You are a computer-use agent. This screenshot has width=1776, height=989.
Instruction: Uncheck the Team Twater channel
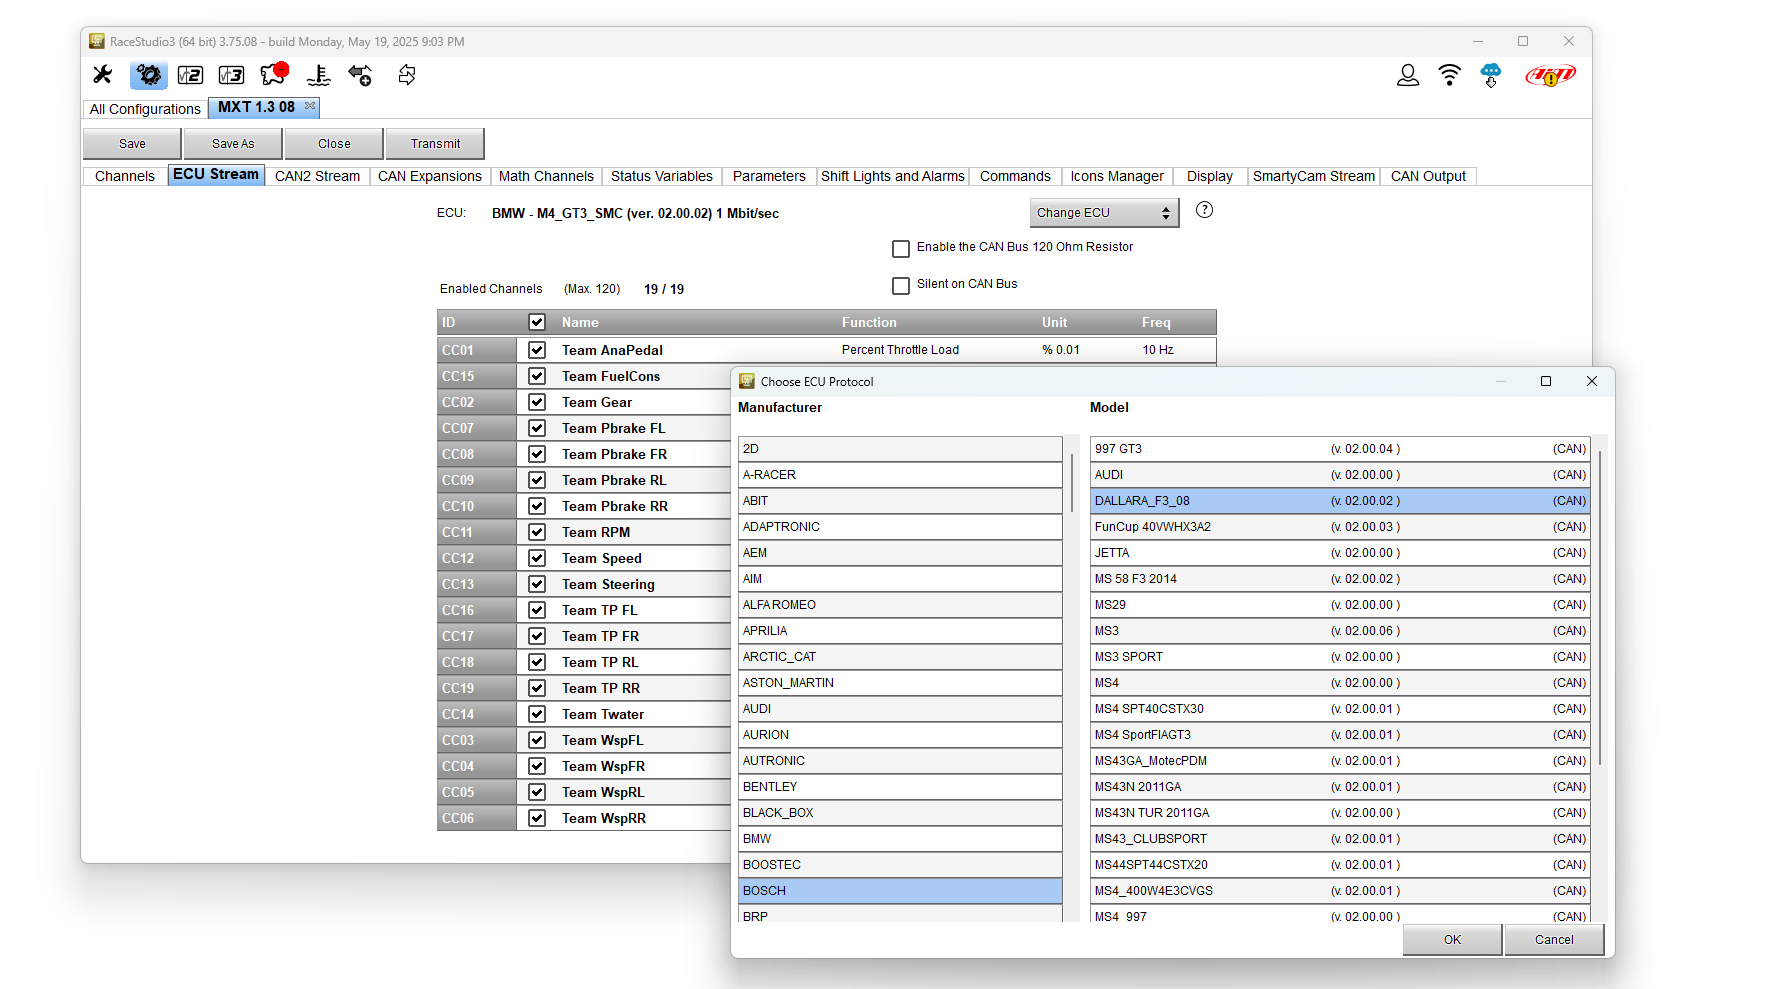coord(537,714)
